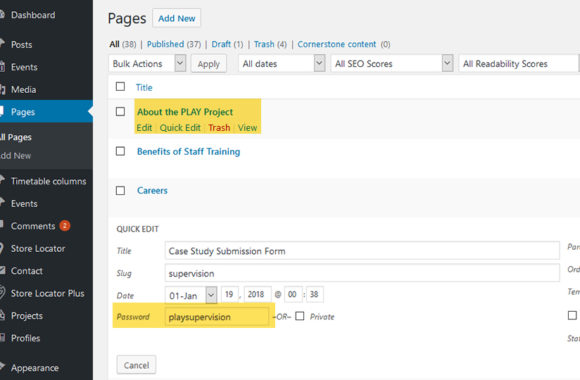The height and width of the screenshot is (380, 580).
Task: Click the Apply button
Action: click(x=209, y=64)
